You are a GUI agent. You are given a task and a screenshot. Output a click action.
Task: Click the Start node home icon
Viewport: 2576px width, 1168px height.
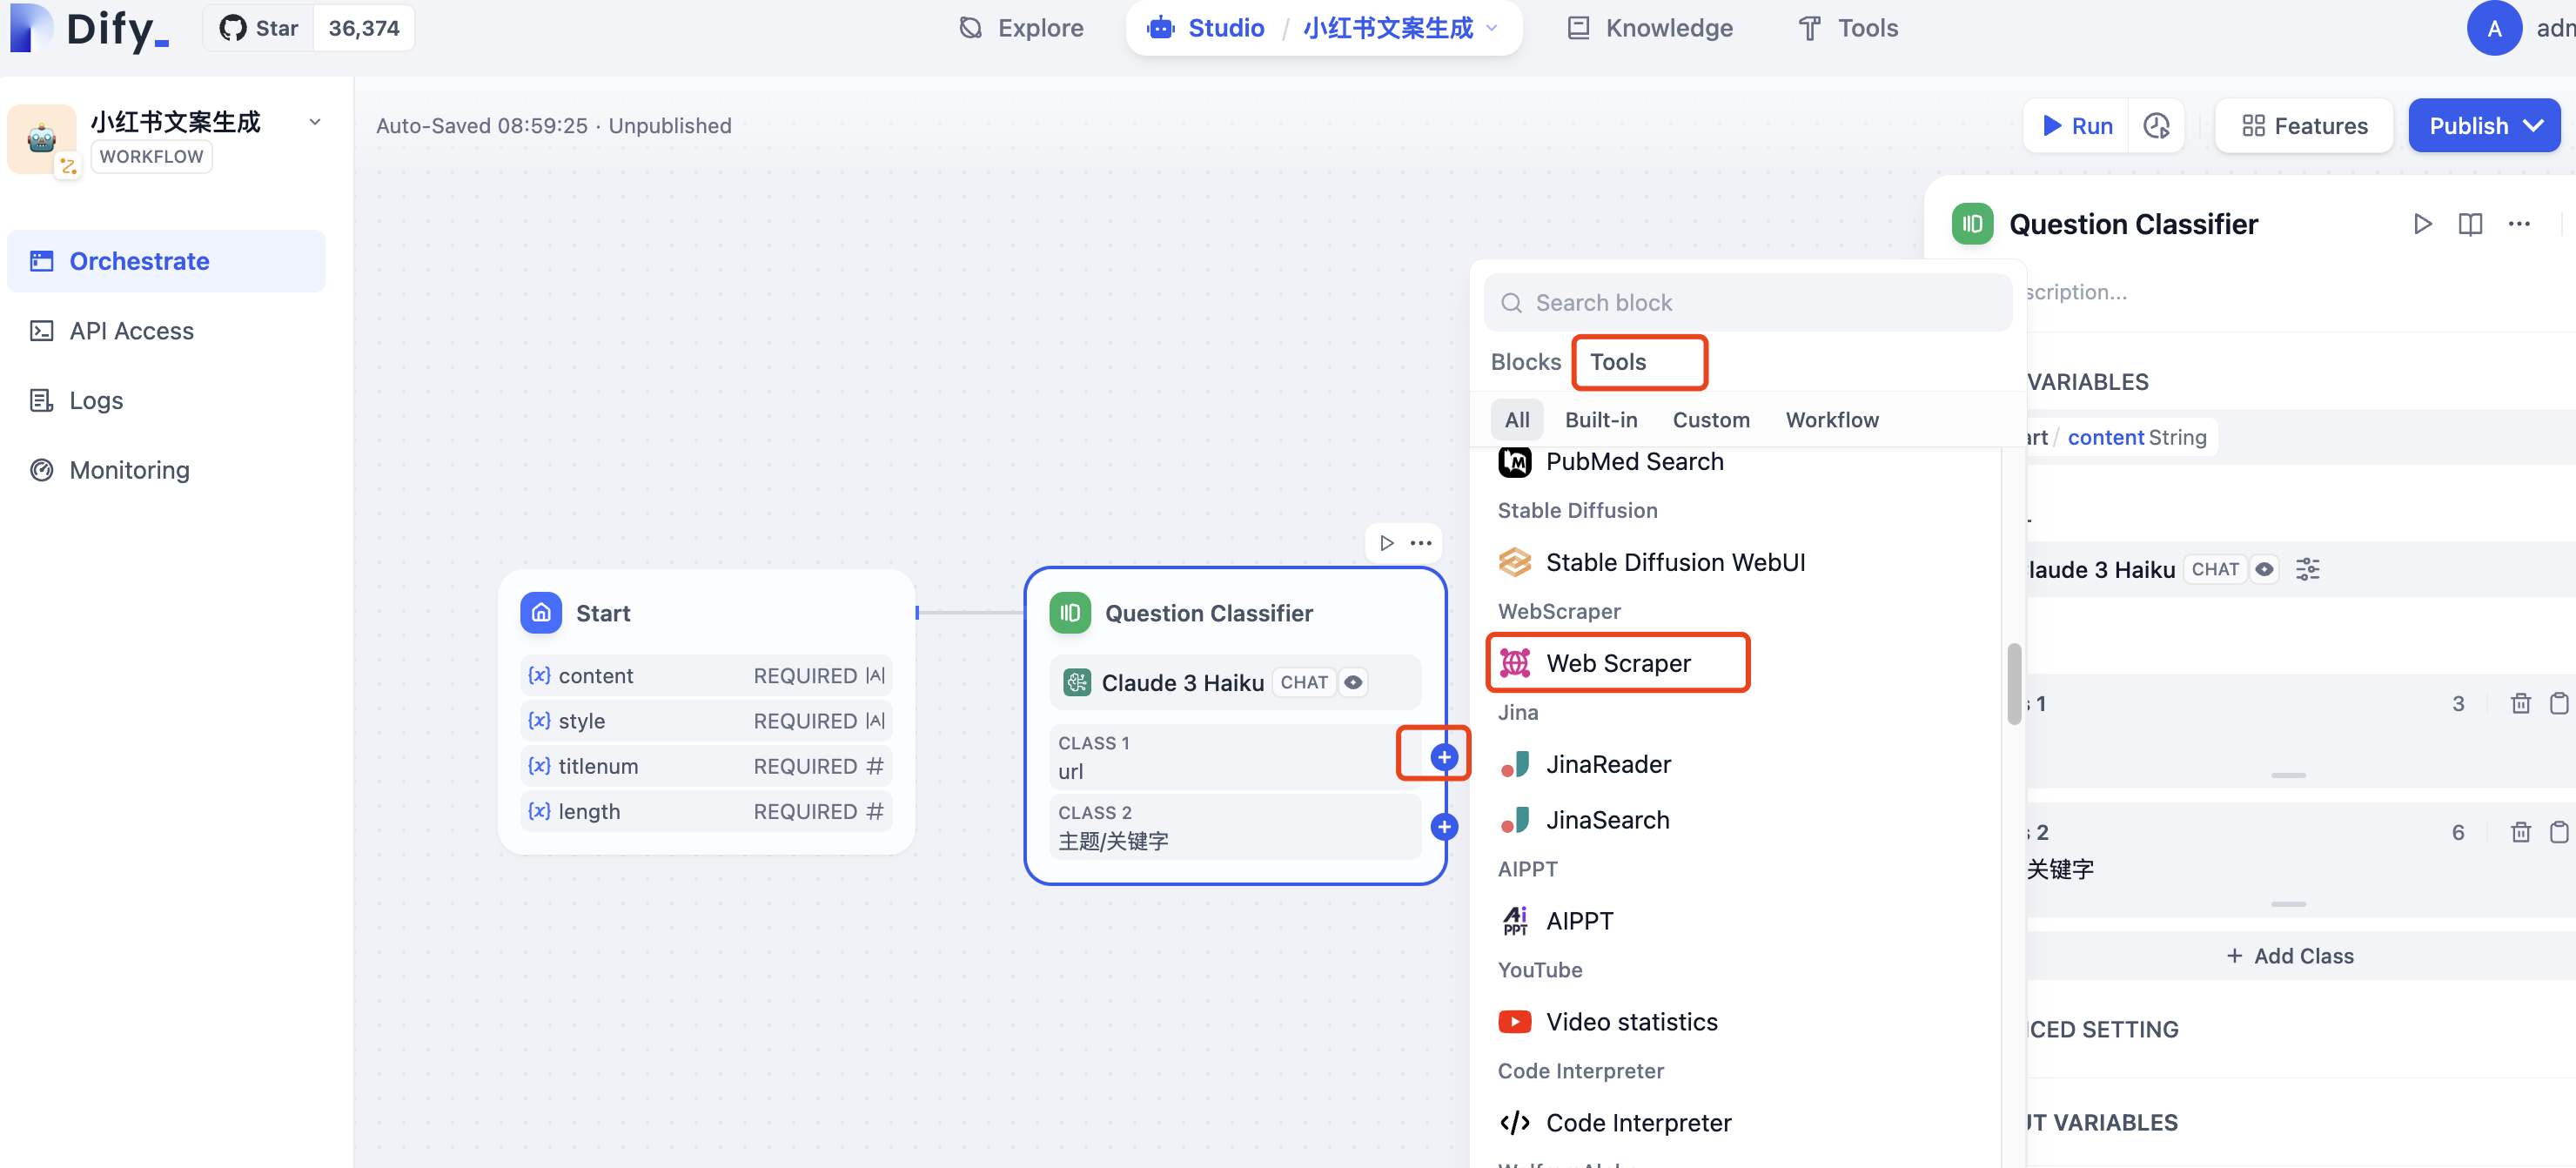tap(541, 613)
